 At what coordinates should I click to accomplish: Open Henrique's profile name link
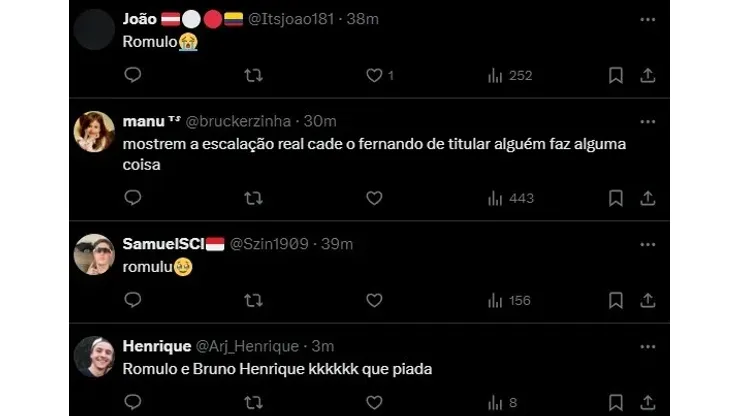pos(156,346)
